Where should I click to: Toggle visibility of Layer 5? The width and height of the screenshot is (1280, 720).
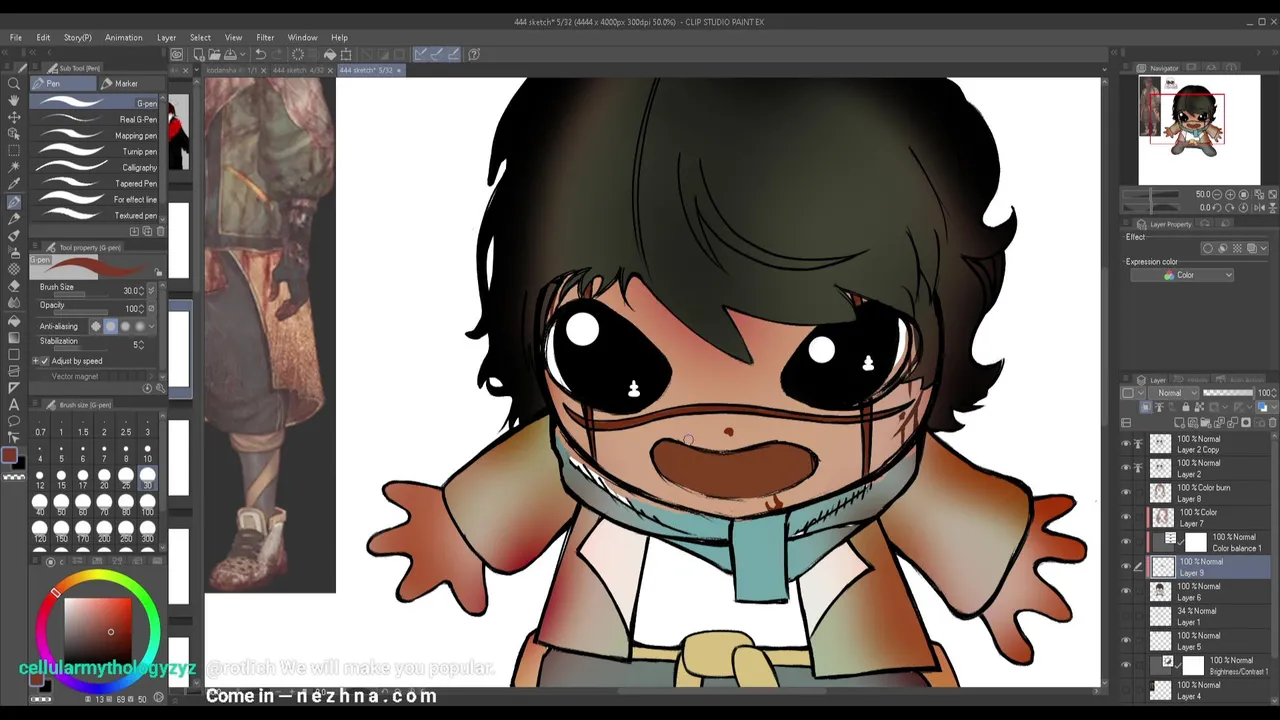click(1126, 640)
